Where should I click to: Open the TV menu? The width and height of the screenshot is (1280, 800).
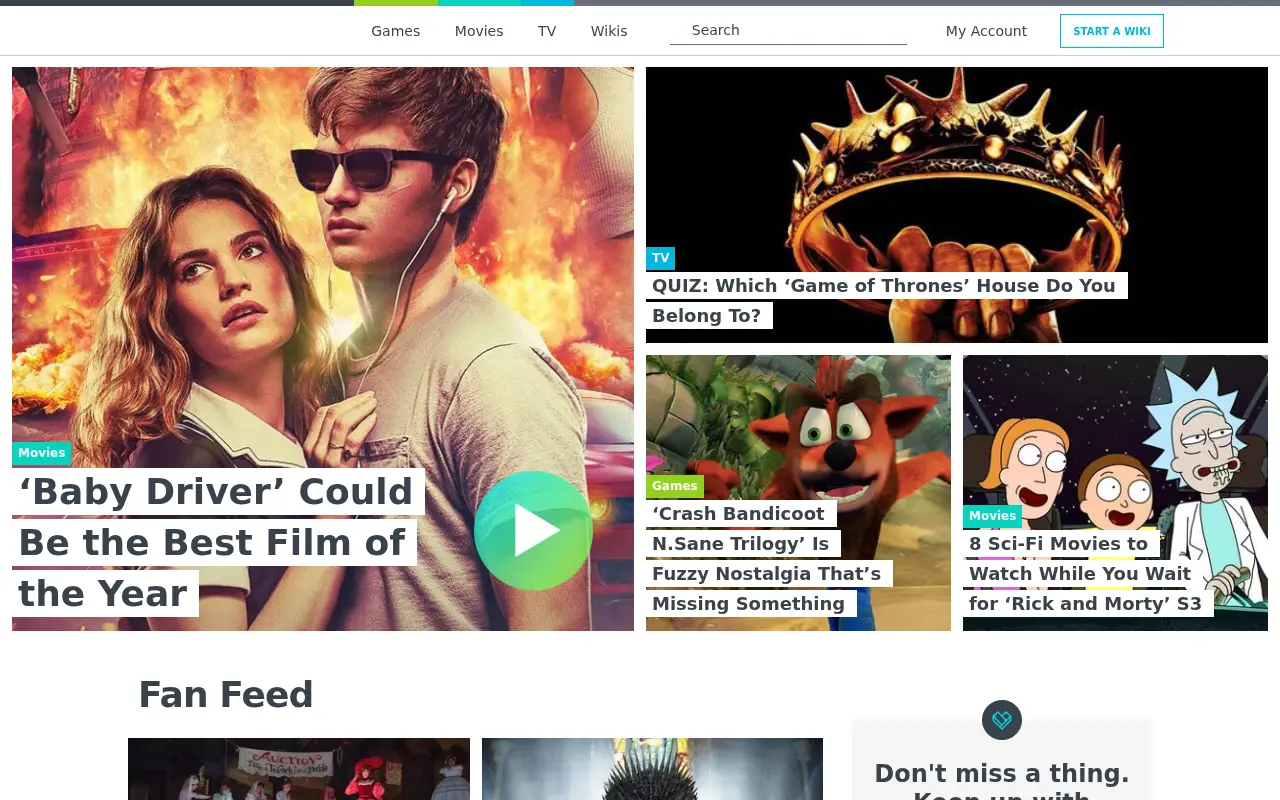click(547, 31)
